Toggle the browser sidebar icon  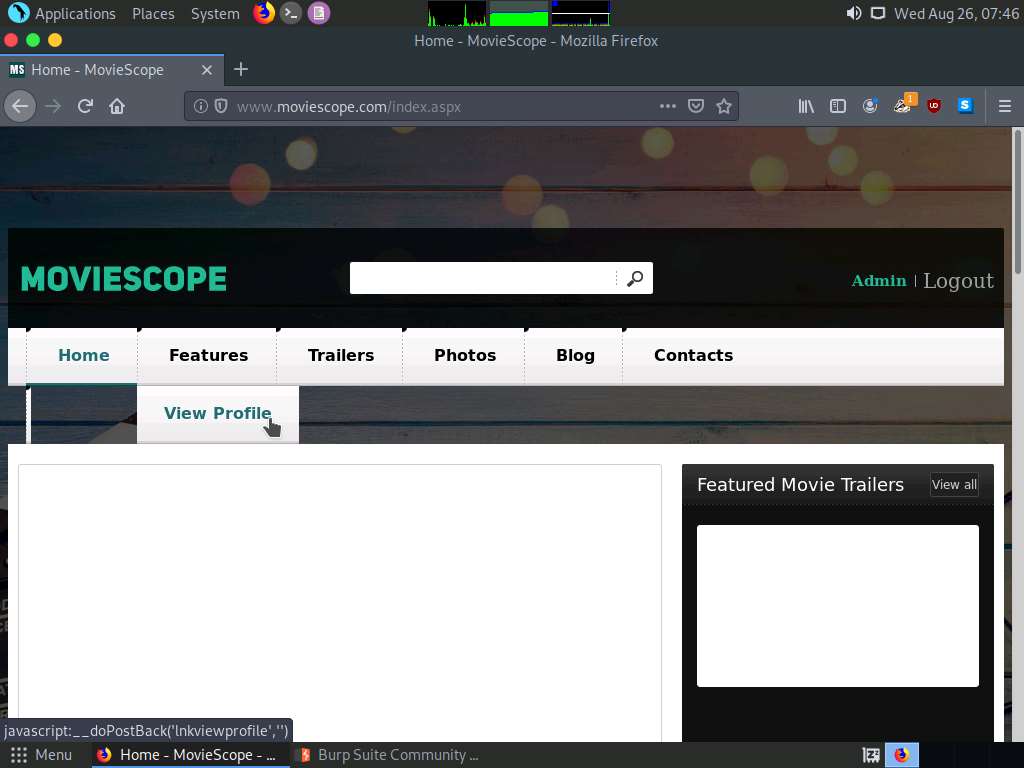pos(838,106)
